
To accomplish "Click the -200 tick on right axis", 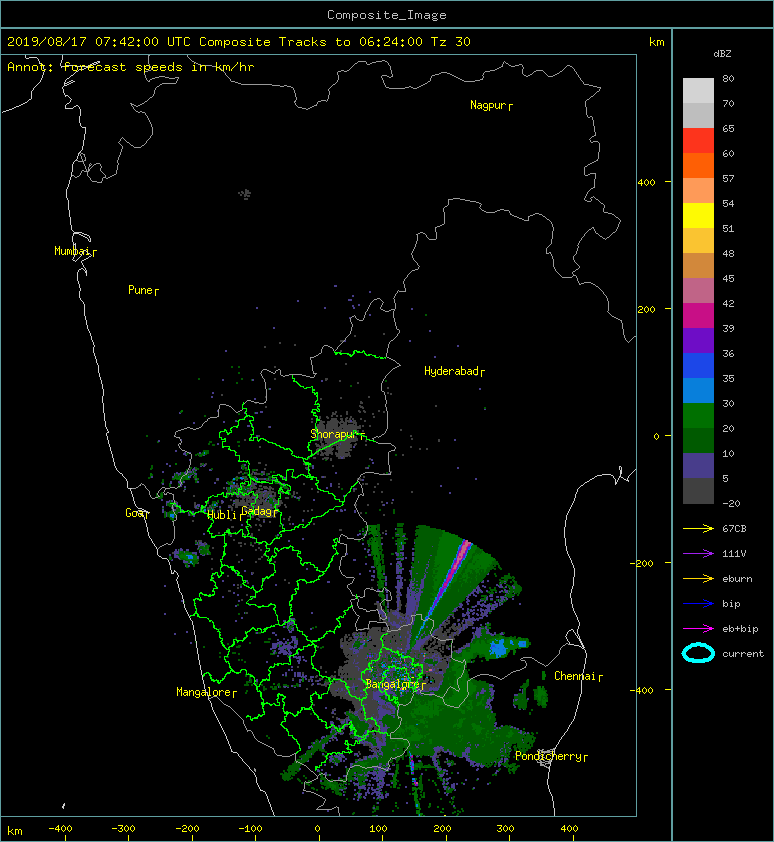I will pyautogui.click(x=642, y=563).
